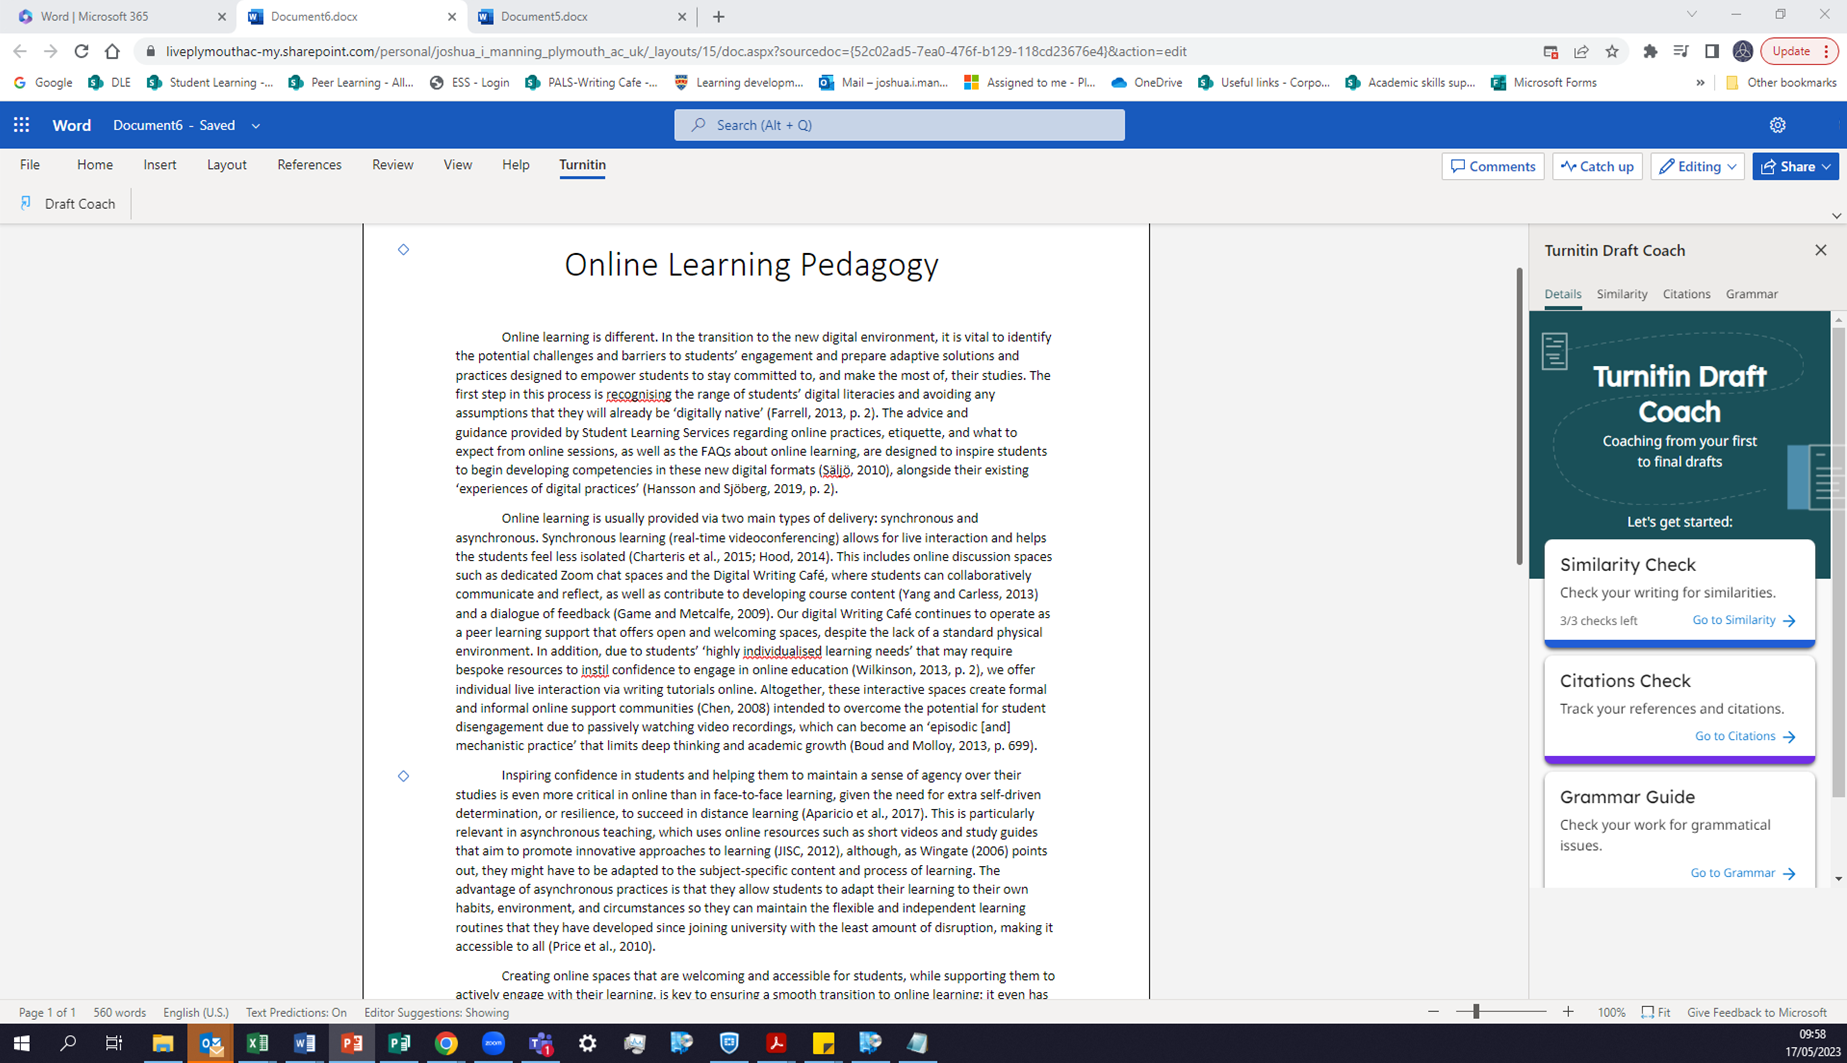Screen dimensions: 1847x1063
Task: Toggle Fit to page view
Action: (x=1657, y=1012)
